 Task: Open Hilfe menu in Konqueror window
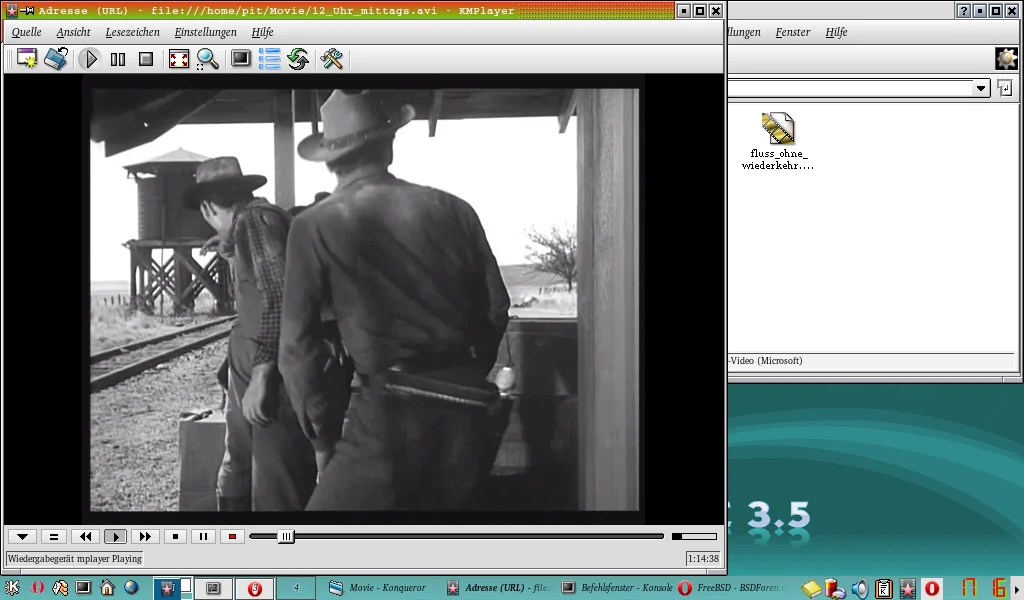[x=836, y=32]
